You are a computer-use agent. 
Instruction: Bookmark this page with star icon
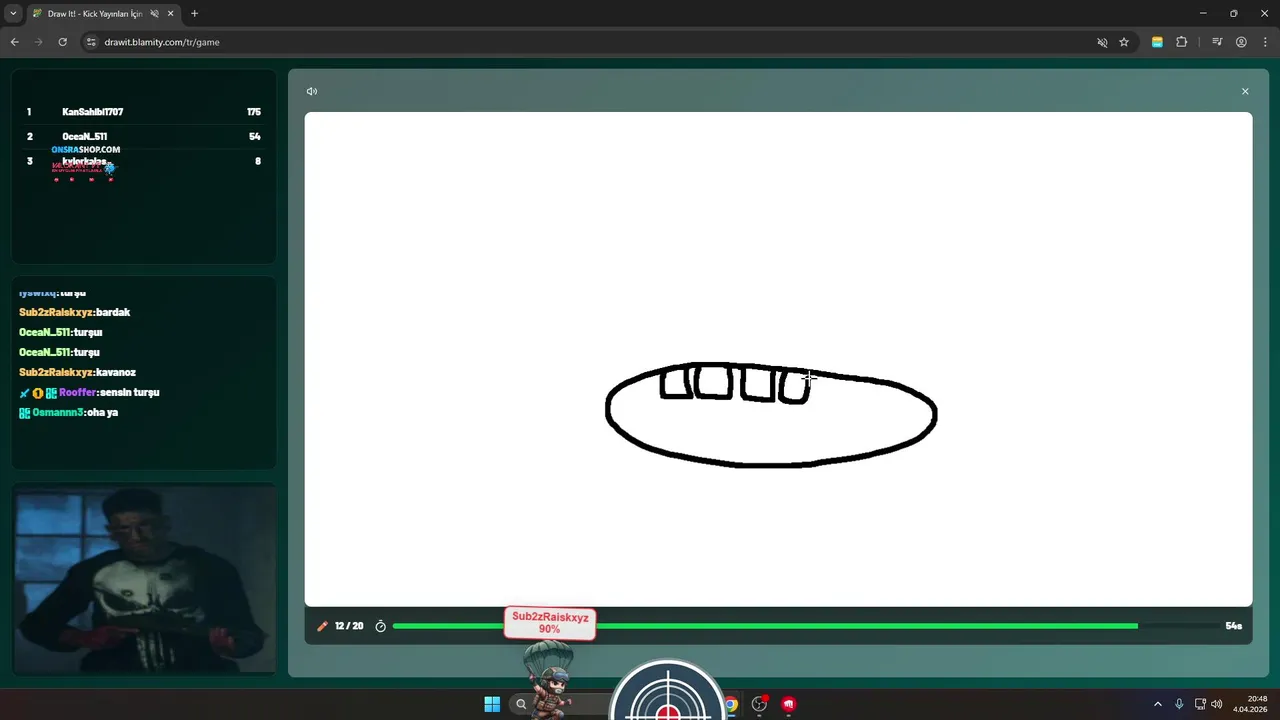pos(1124,42)
